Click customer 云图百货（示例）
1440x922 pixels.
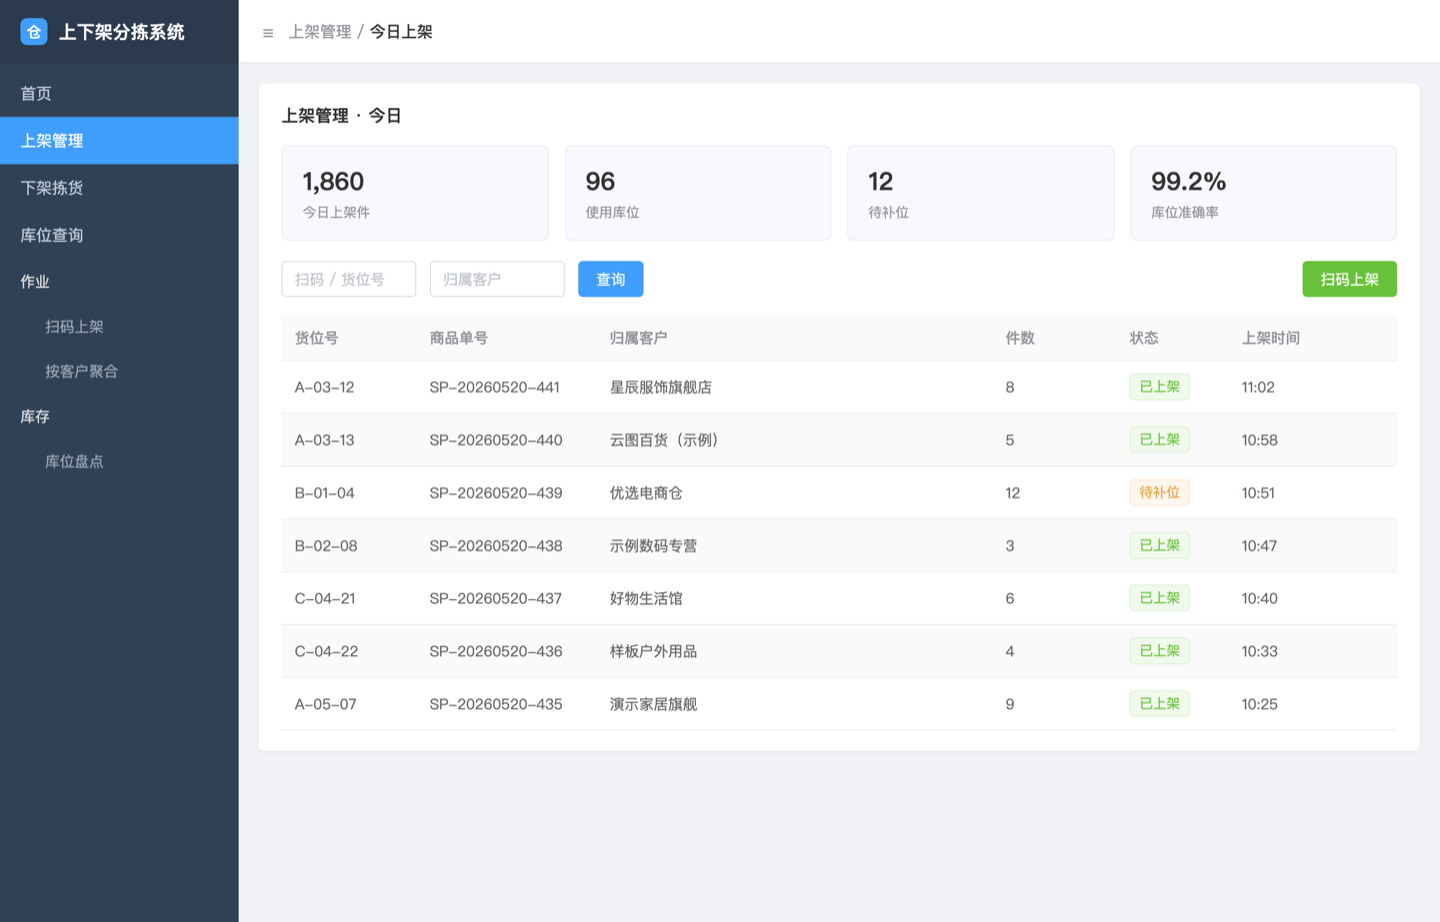tap(665, 440)
